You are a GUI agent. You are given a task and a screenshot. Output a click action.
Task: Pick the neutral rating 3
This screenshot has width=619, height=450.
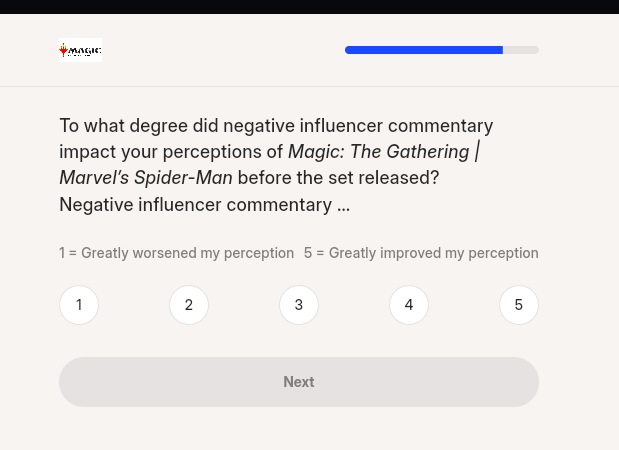point(299,305)
